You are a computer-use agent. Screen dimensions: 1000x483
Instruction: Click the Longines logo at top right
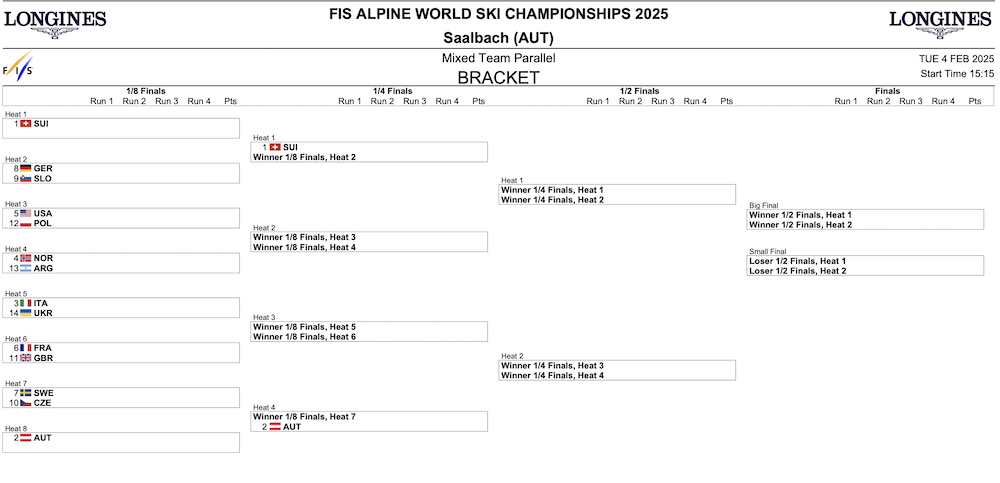pyautogui.click(x=940, y=25)
